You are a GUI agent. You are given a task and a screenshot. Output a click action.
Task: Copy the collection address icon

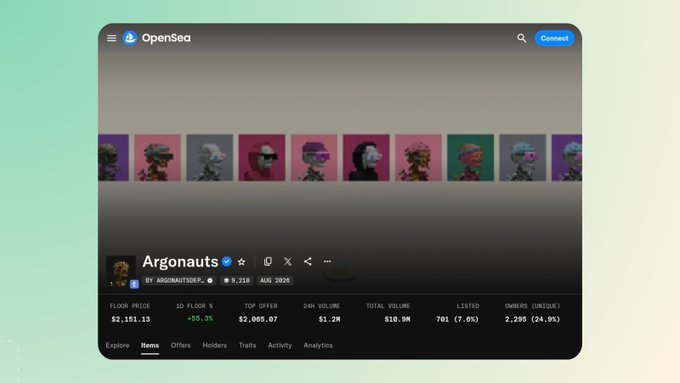click(x=268, y=261)
